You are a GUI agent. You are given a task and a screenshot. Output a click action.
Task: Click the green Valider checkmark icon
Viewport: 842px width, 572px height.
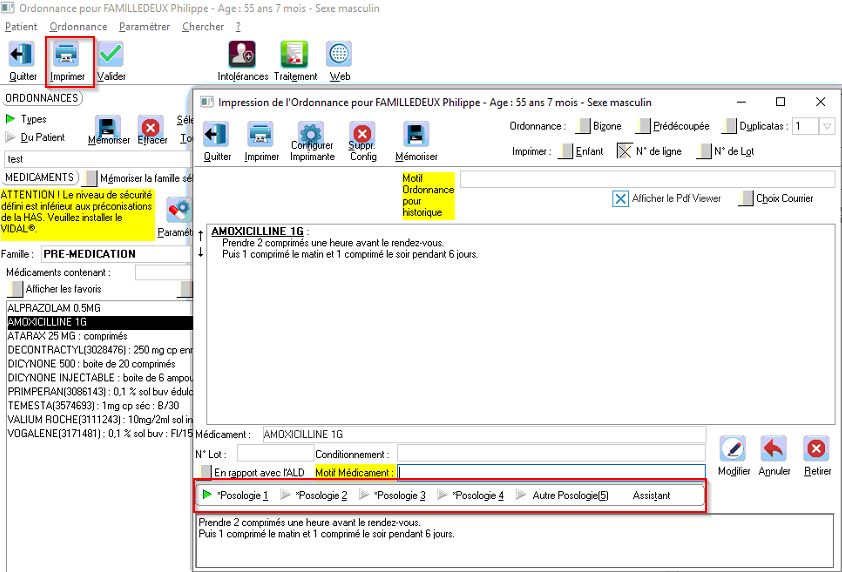click(111, 54)
